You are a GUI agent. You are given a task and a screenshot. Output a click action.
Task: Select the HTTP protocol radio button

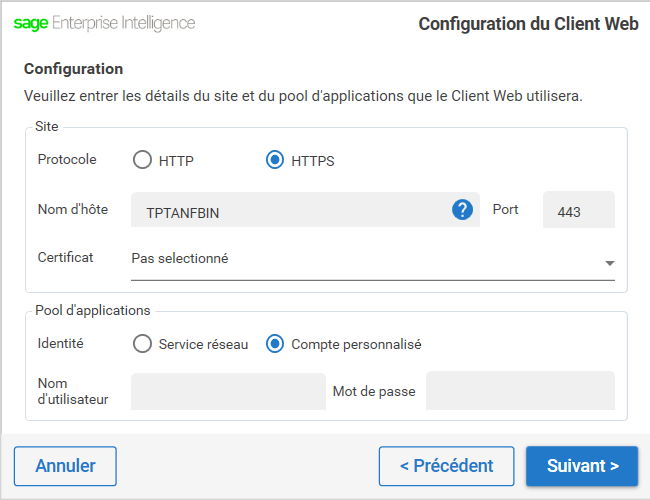[142, 160]
